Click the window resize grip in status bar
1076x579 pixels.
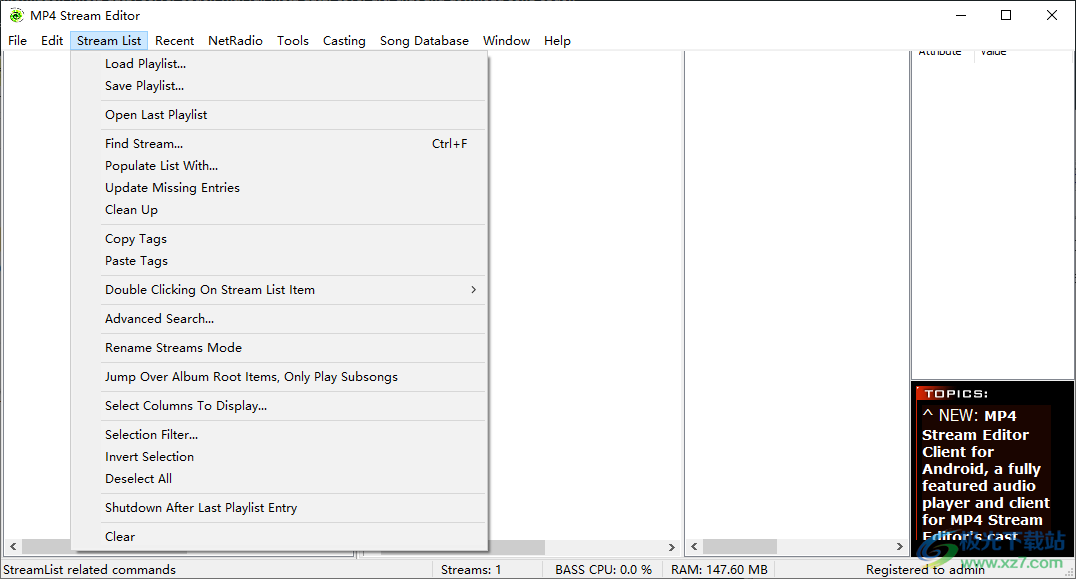pyautogui.click(x=1068, y=571)
